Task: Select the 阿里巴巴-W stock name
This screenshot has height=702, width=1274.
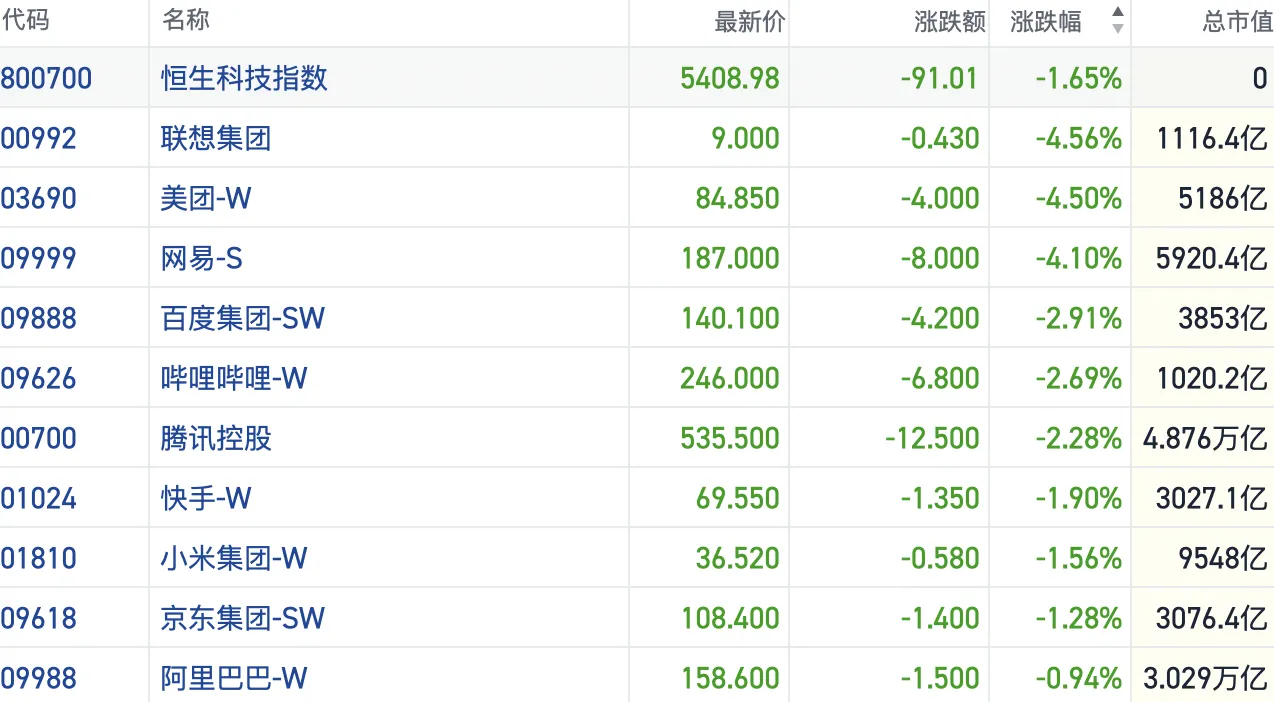Action: click(x=234, y=678)
